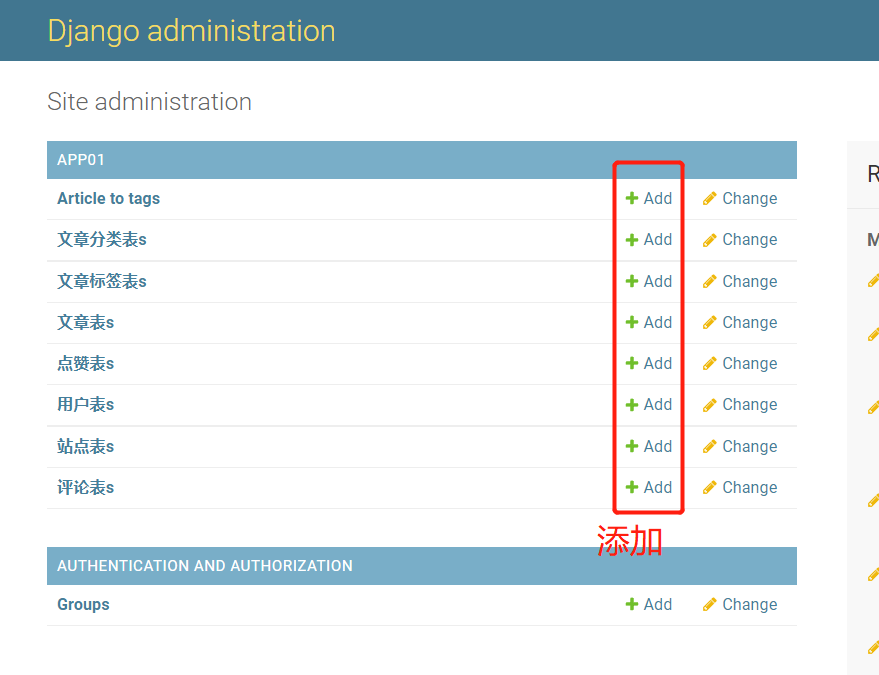The height and width of the screenshot is (675, 879).
Task: Click Add text link for 站点表s
Action: 658,446
